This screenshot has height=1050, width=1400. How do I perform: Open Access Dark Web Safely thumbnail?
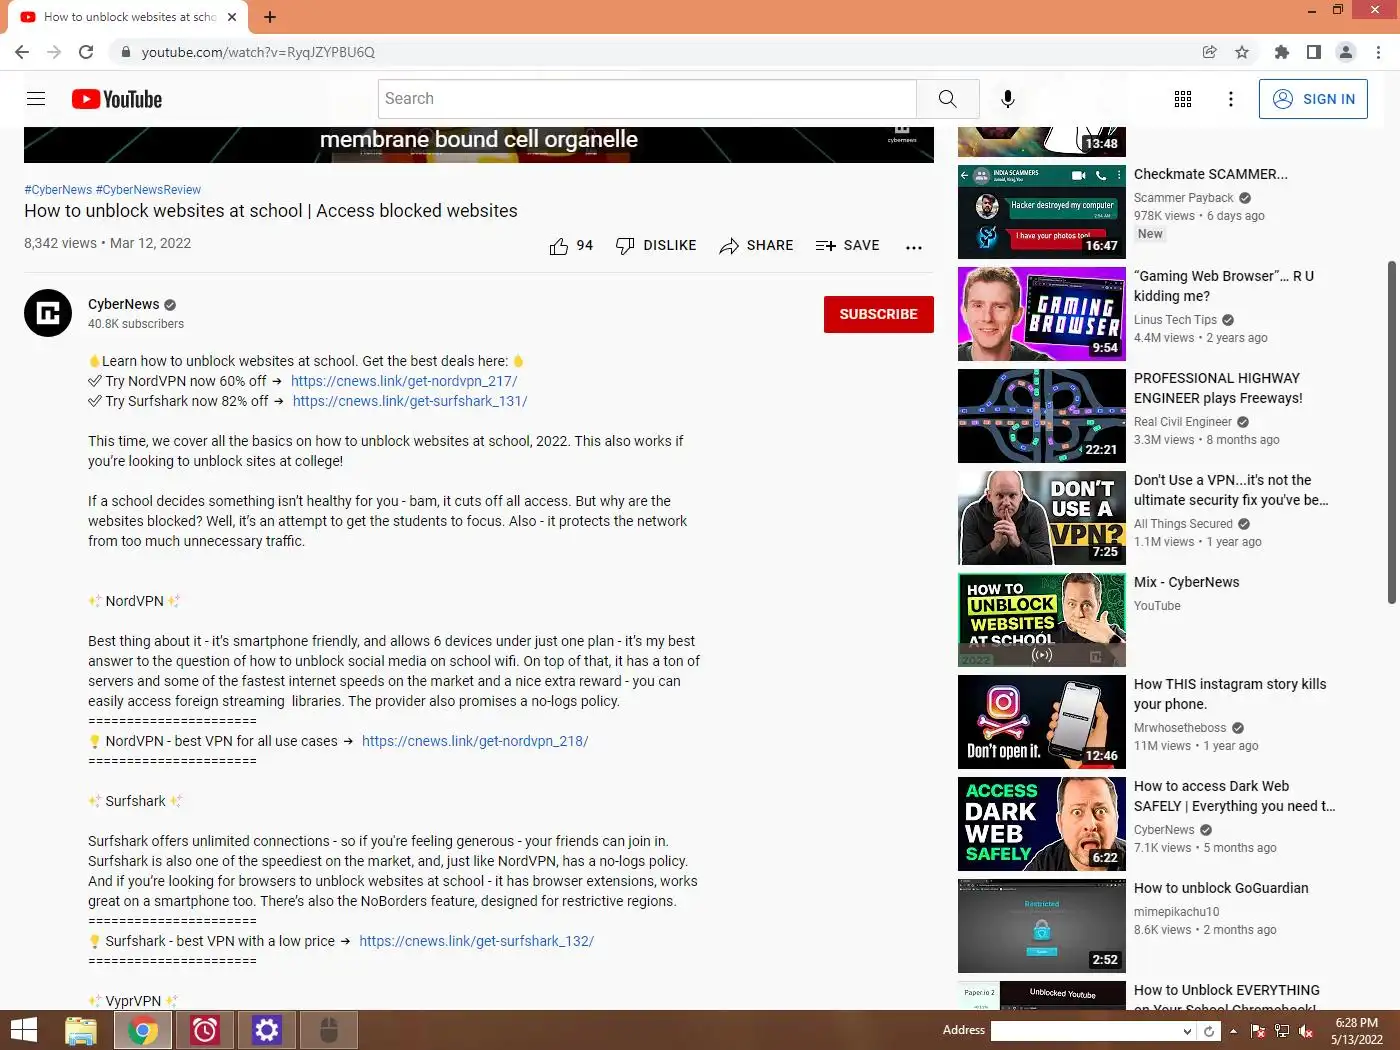click(1042, 824)
